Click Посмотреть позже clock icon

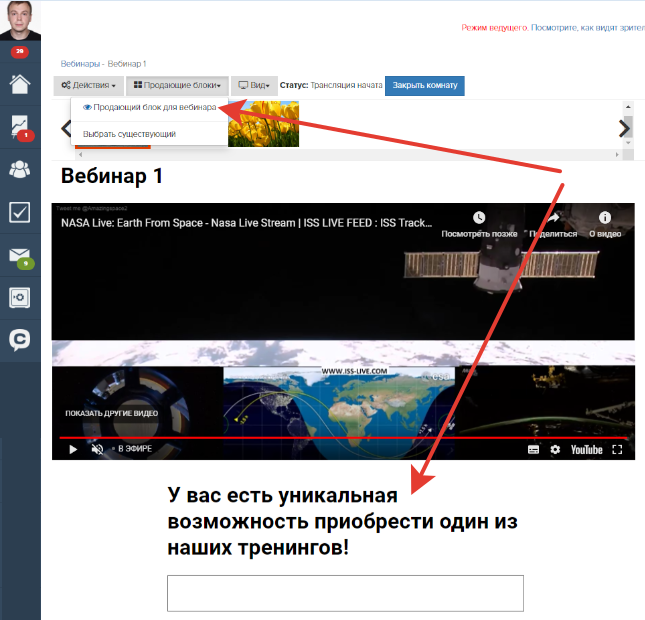(x=479, y=217)
